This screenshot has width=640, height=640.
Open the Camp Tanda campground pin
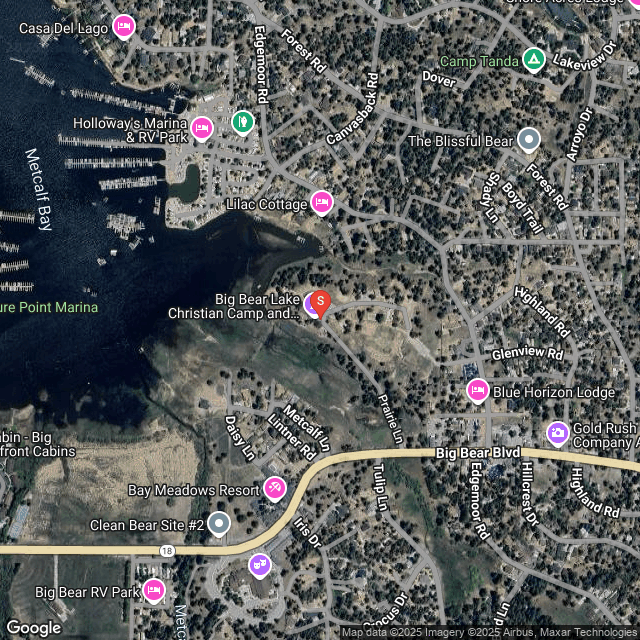click(534, 60)
